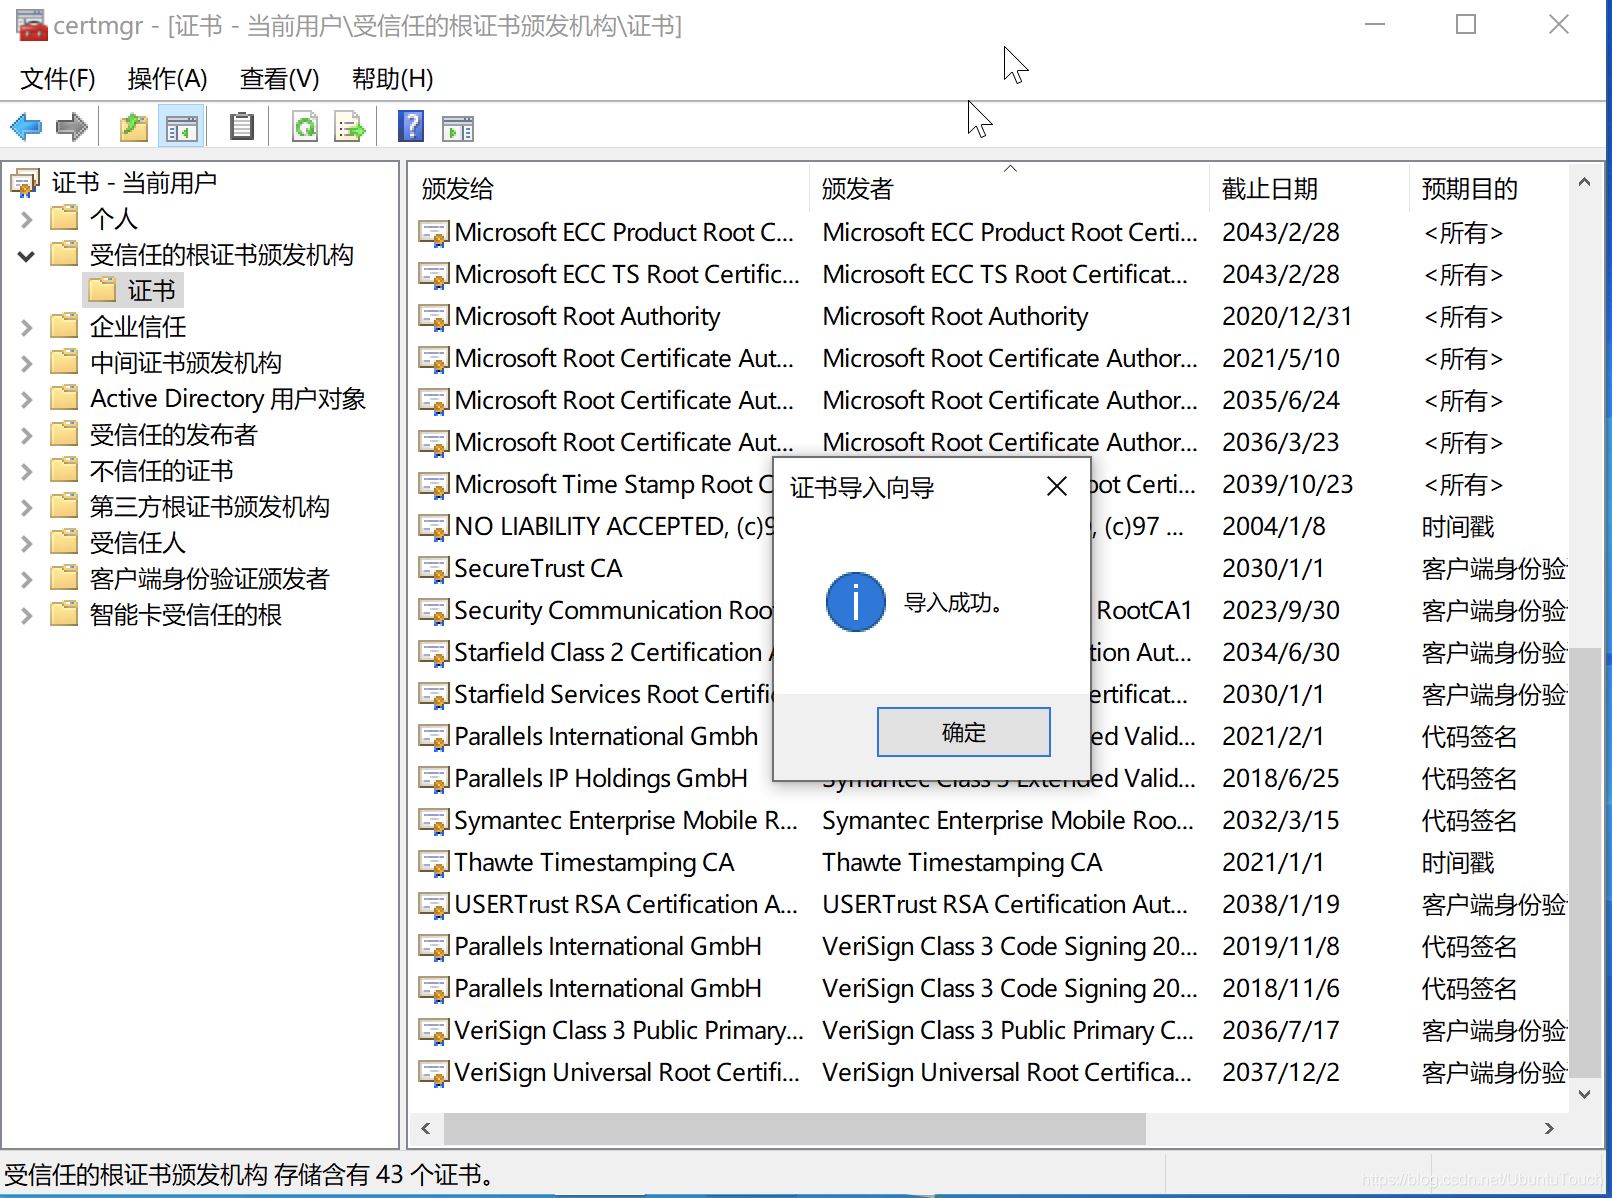Image resolution: width=1612 pixels, height=1198 pixels.
Task: Sort list by 截止日期 column header
Action: 1269,189
